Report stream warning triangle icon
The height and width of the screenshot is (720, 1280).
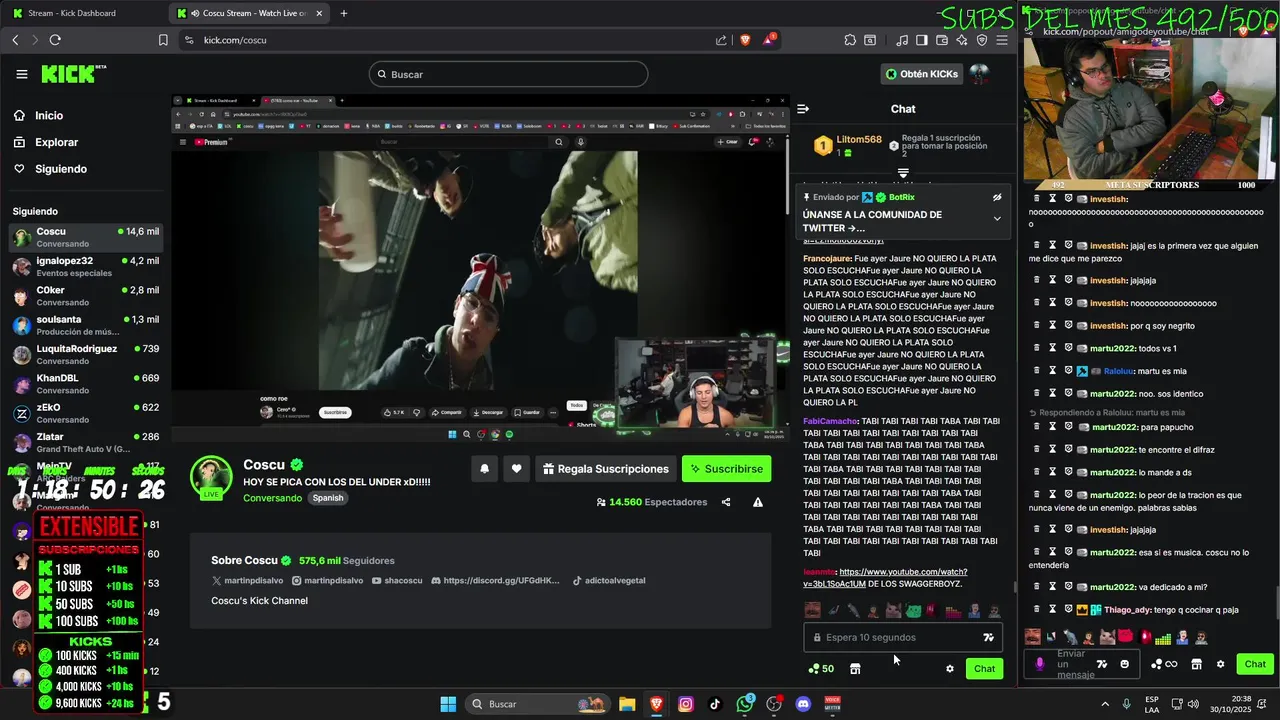coord(758,502)
